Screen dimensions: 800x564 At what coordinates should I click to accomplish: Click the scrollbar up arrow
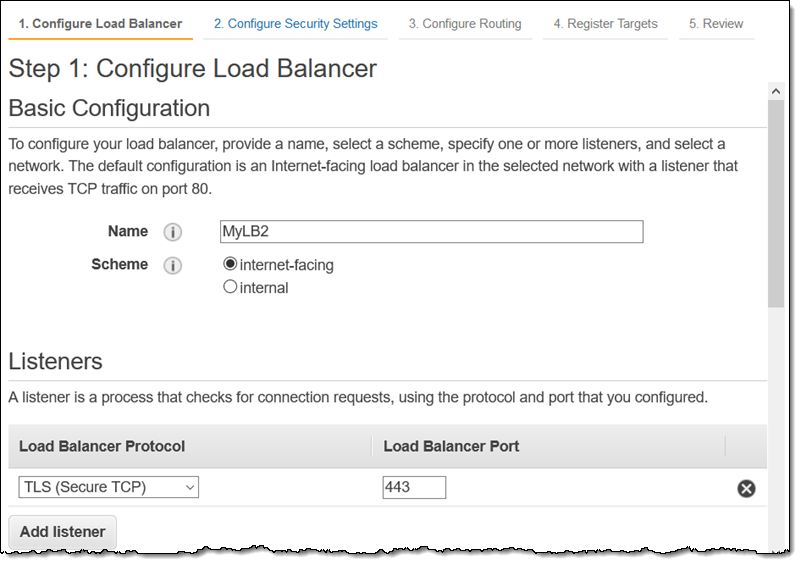click(775, 91)
